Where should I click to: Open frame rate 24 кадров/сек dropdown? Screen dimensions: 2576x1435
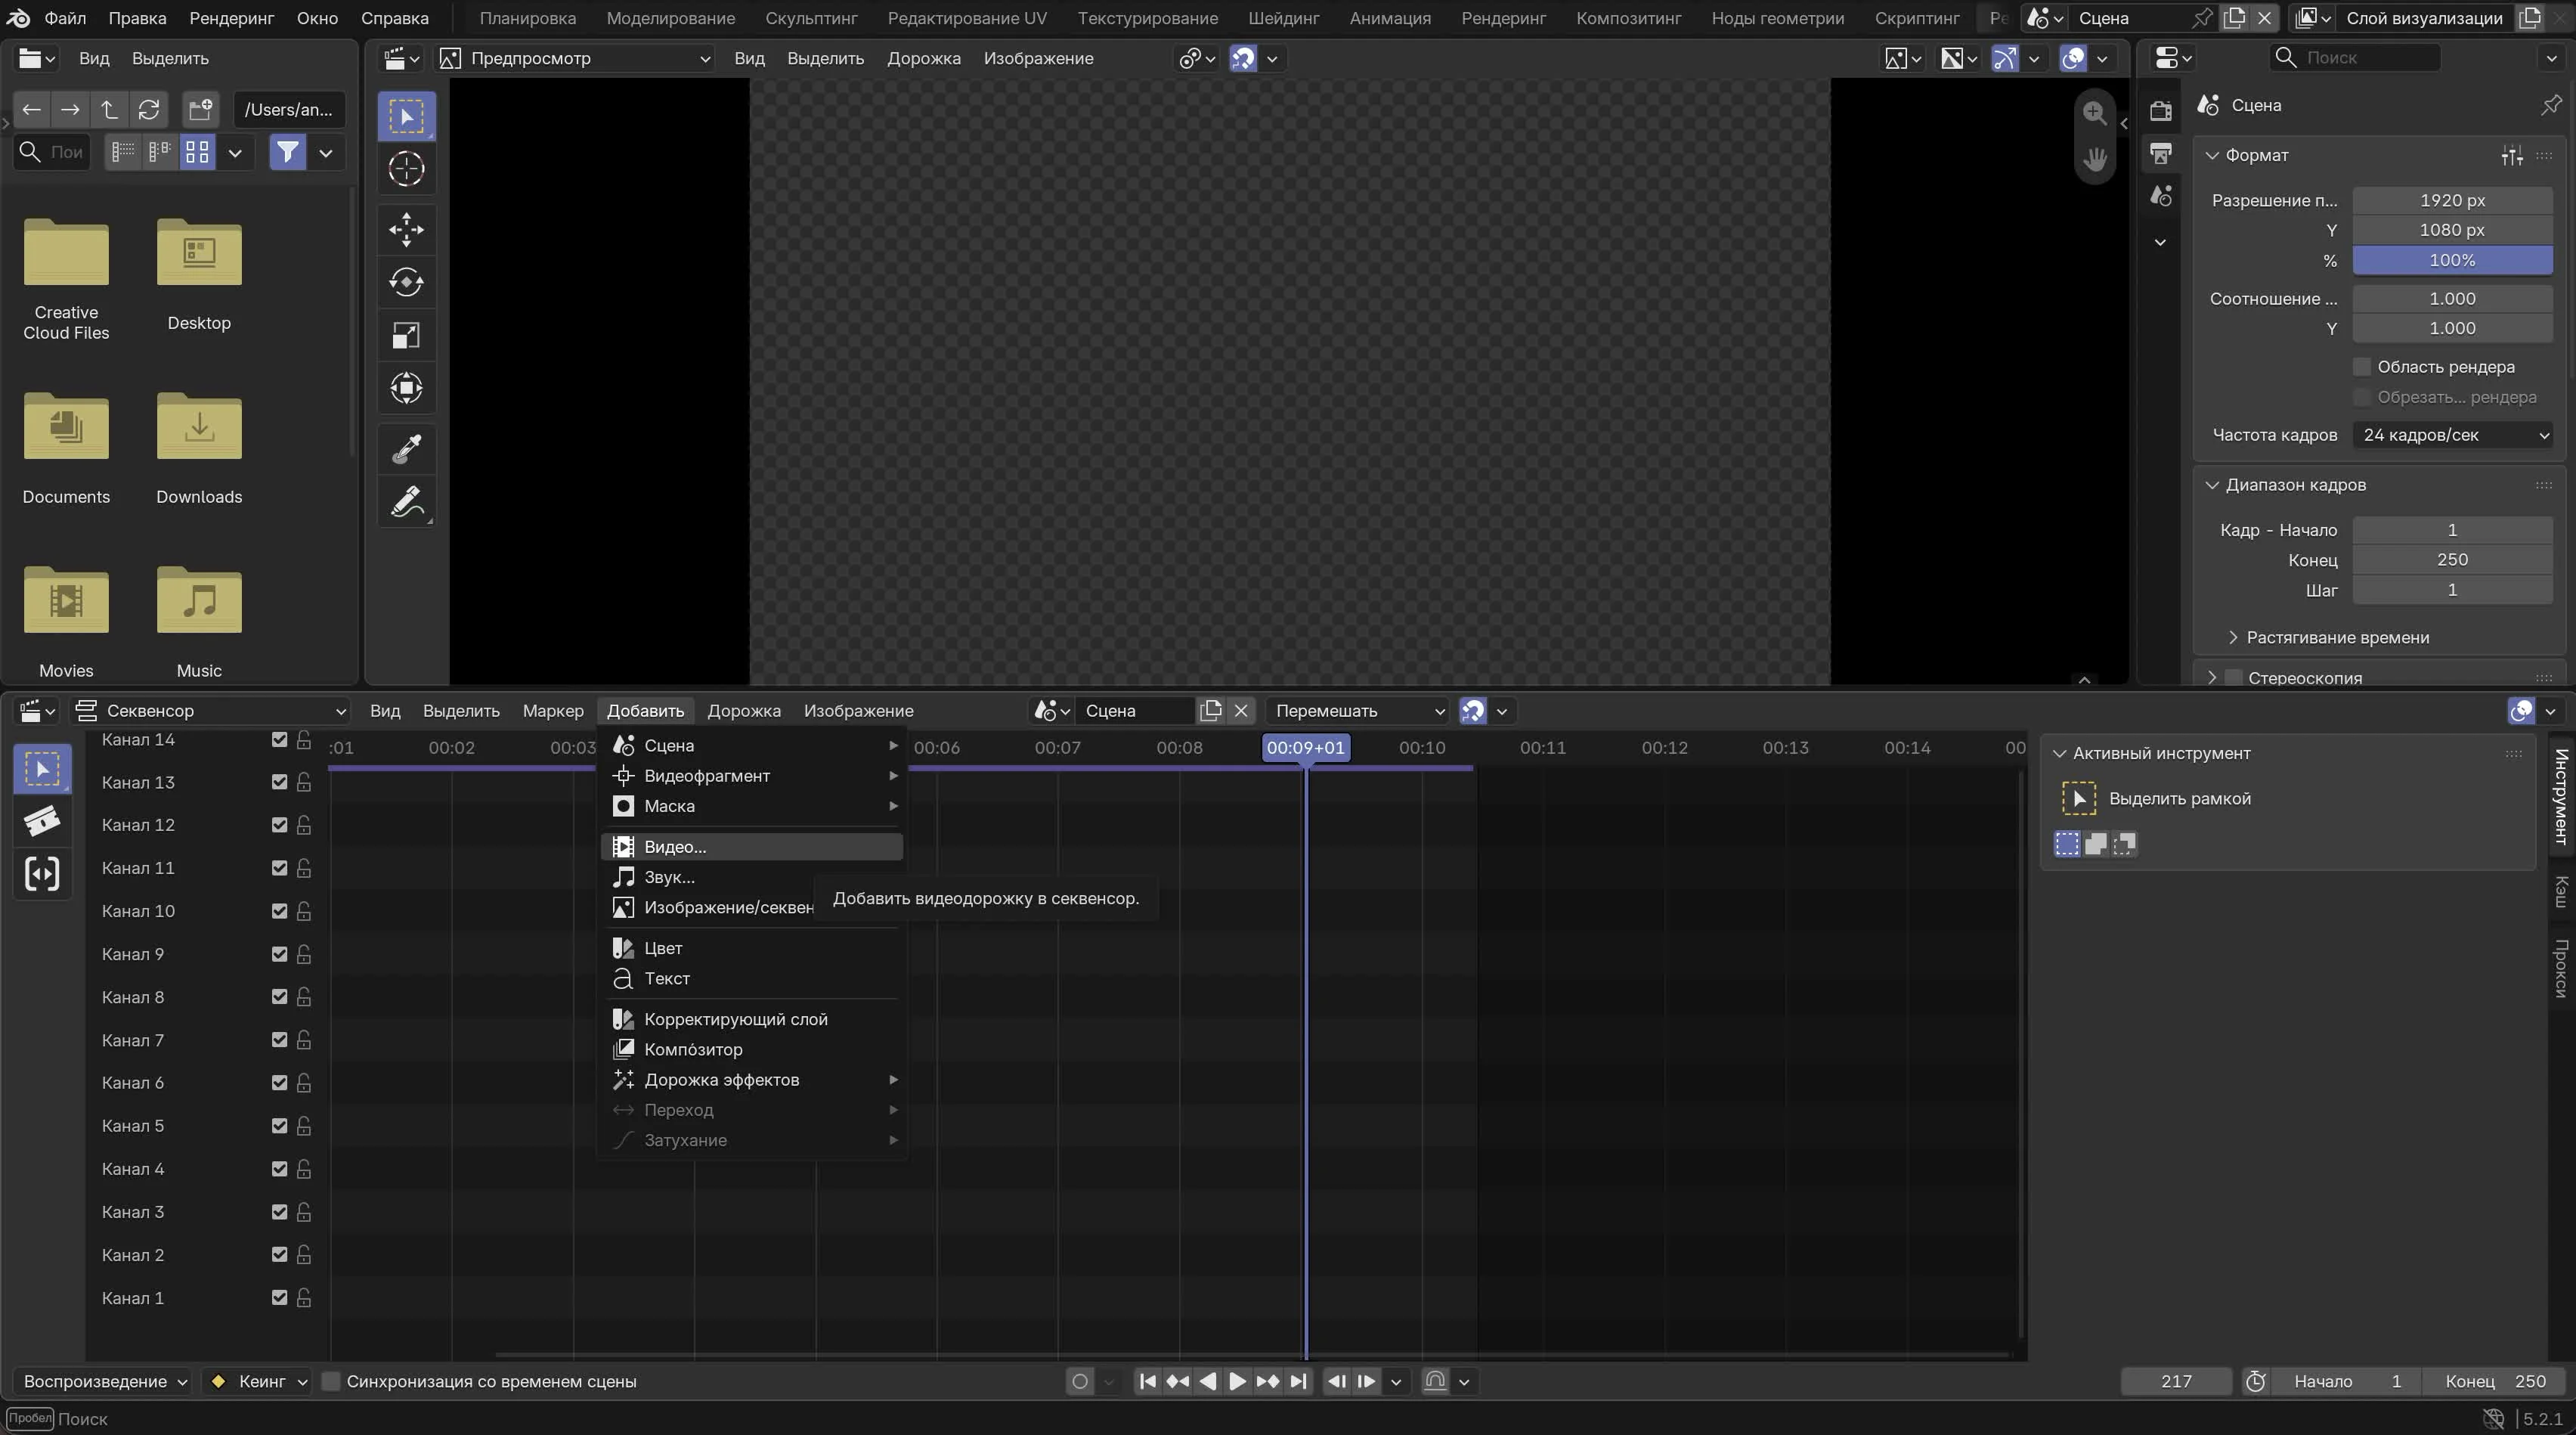coord(2452,435)
